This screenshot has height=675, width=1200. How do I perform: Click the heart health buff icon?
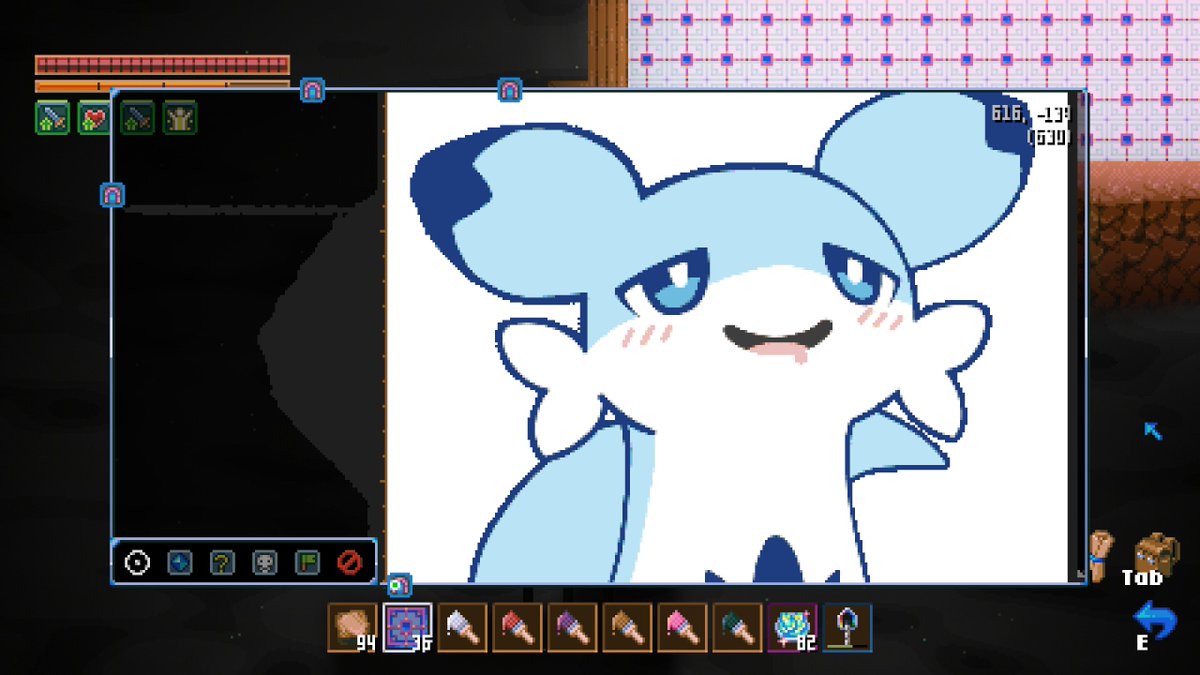point(94,118)
